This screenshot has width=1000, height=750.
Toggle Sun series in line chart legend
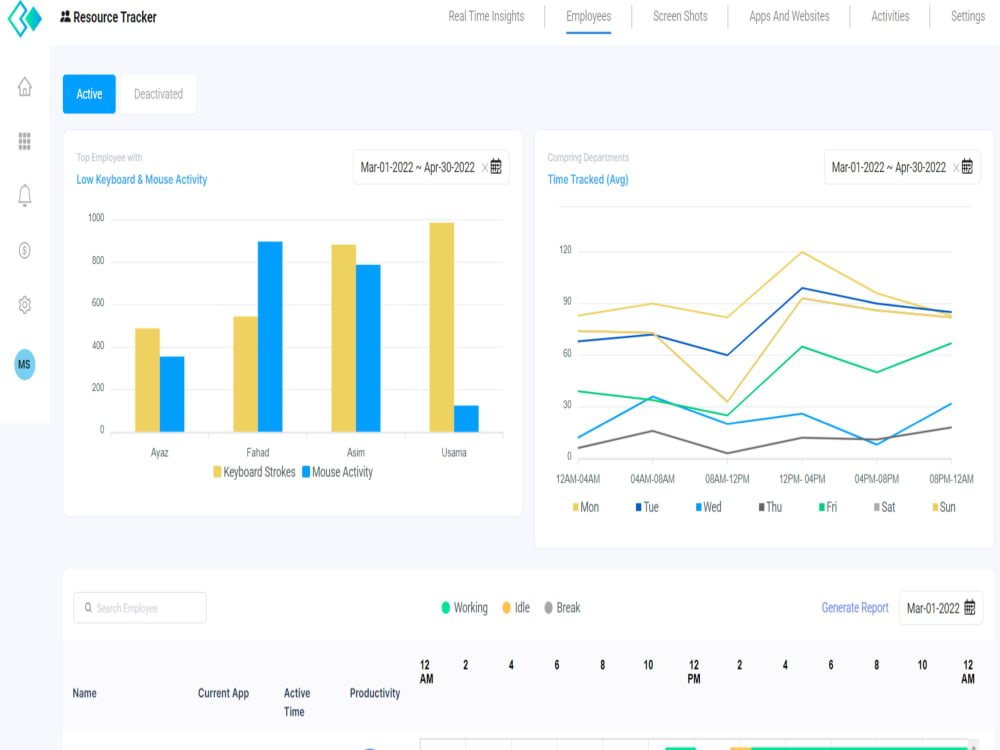[944, 507]
